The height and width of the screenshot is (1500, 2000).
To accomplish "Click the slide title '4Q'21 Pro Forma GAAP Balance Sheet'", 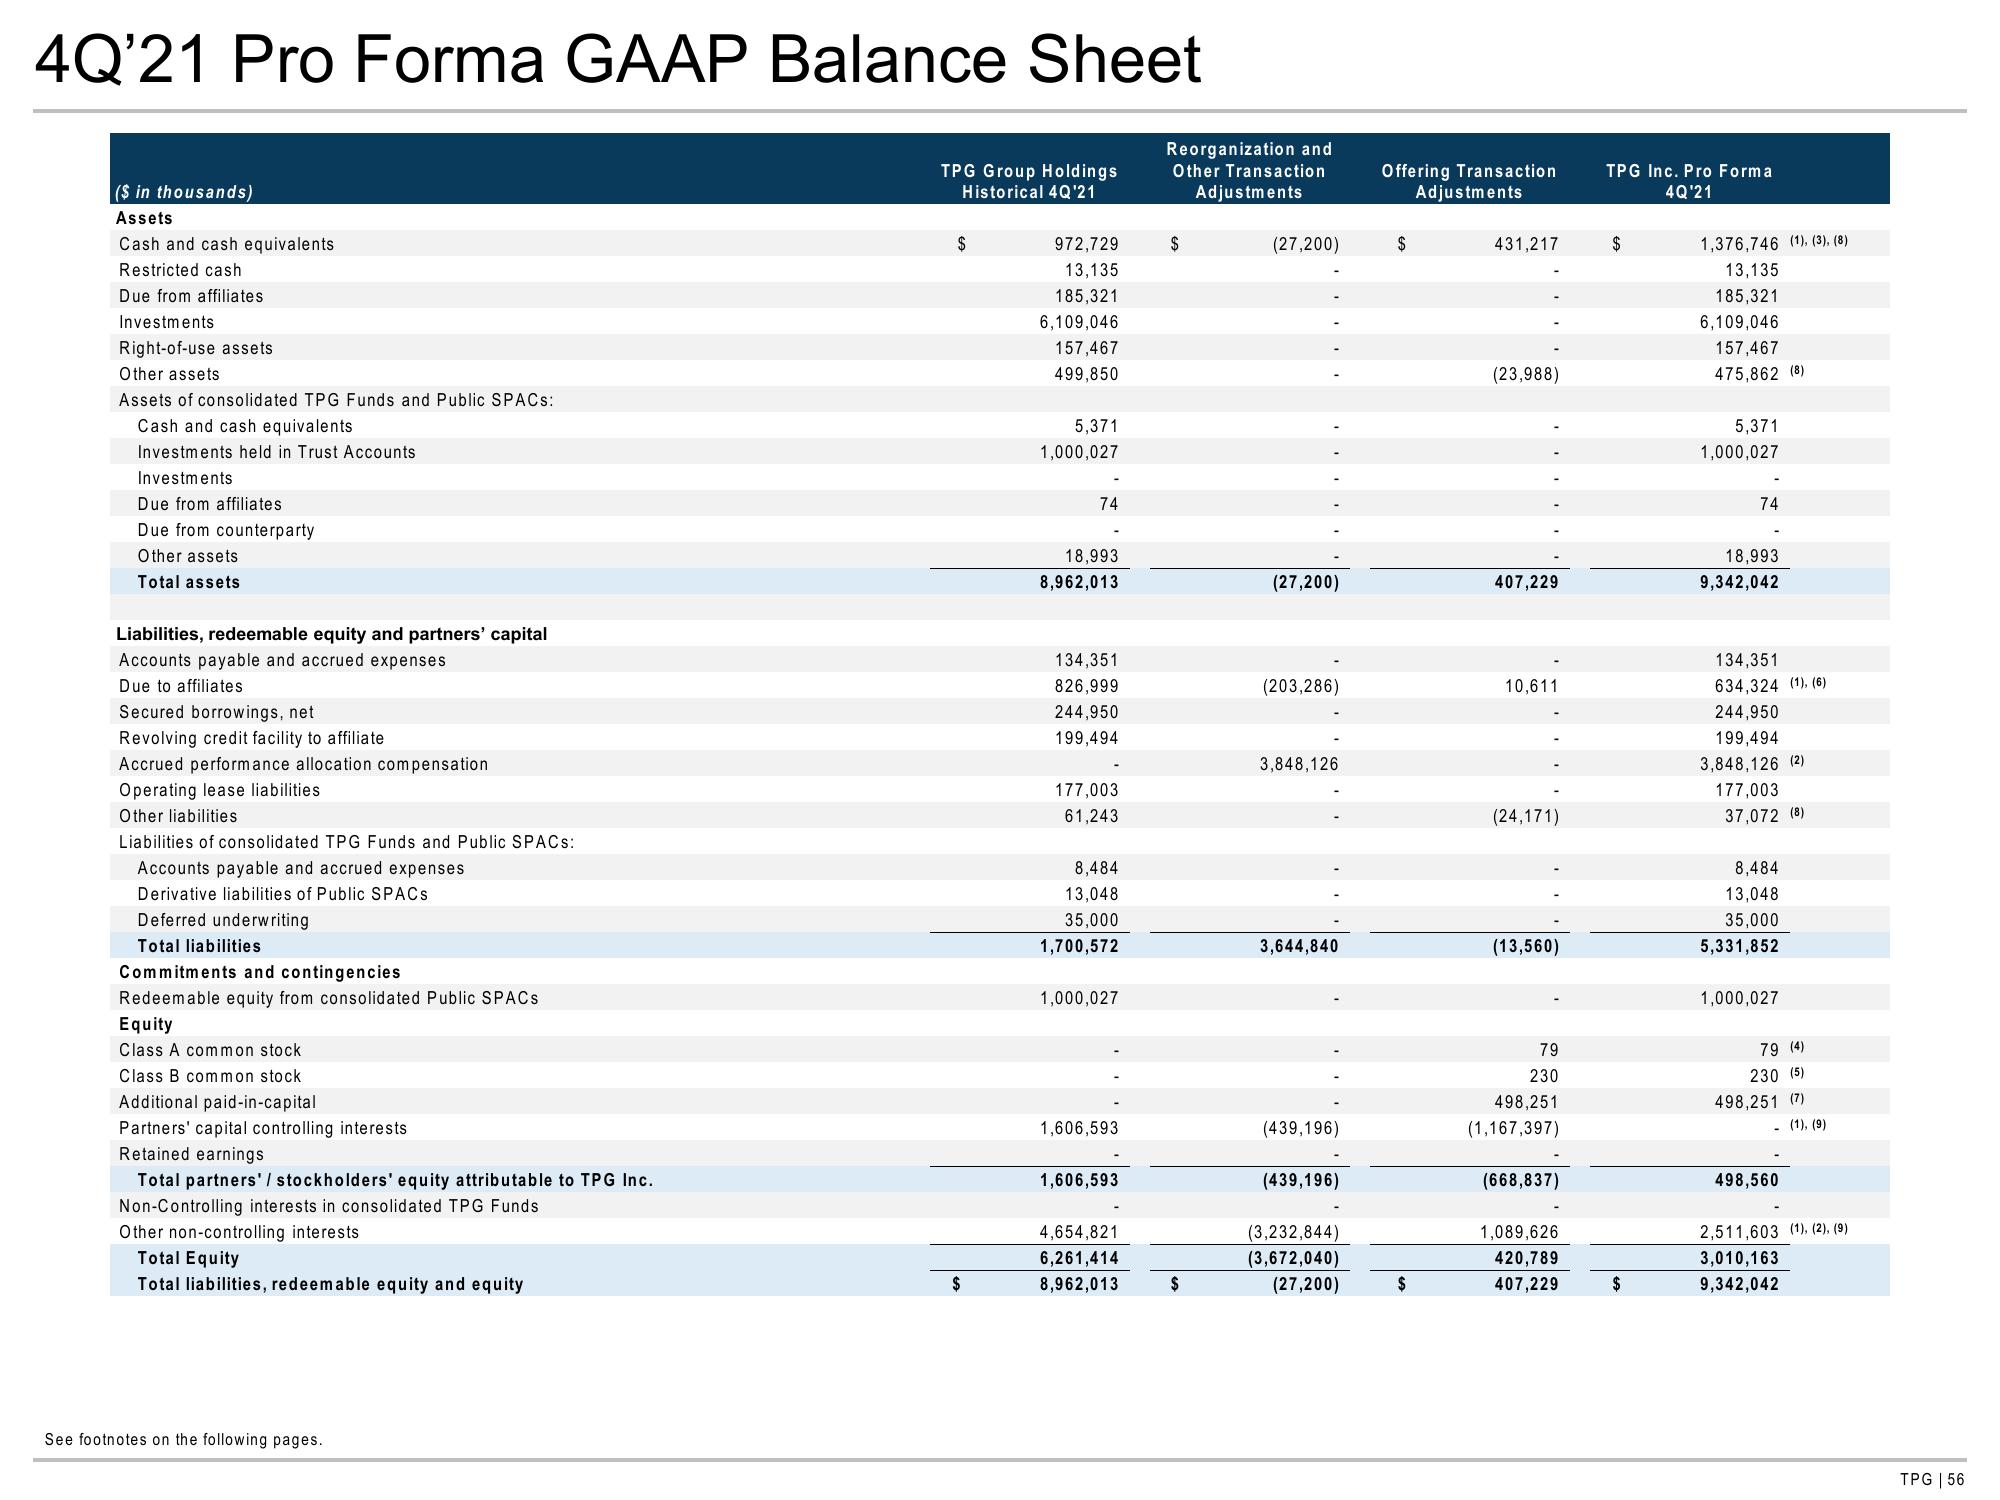I will (x=617, y=60).
